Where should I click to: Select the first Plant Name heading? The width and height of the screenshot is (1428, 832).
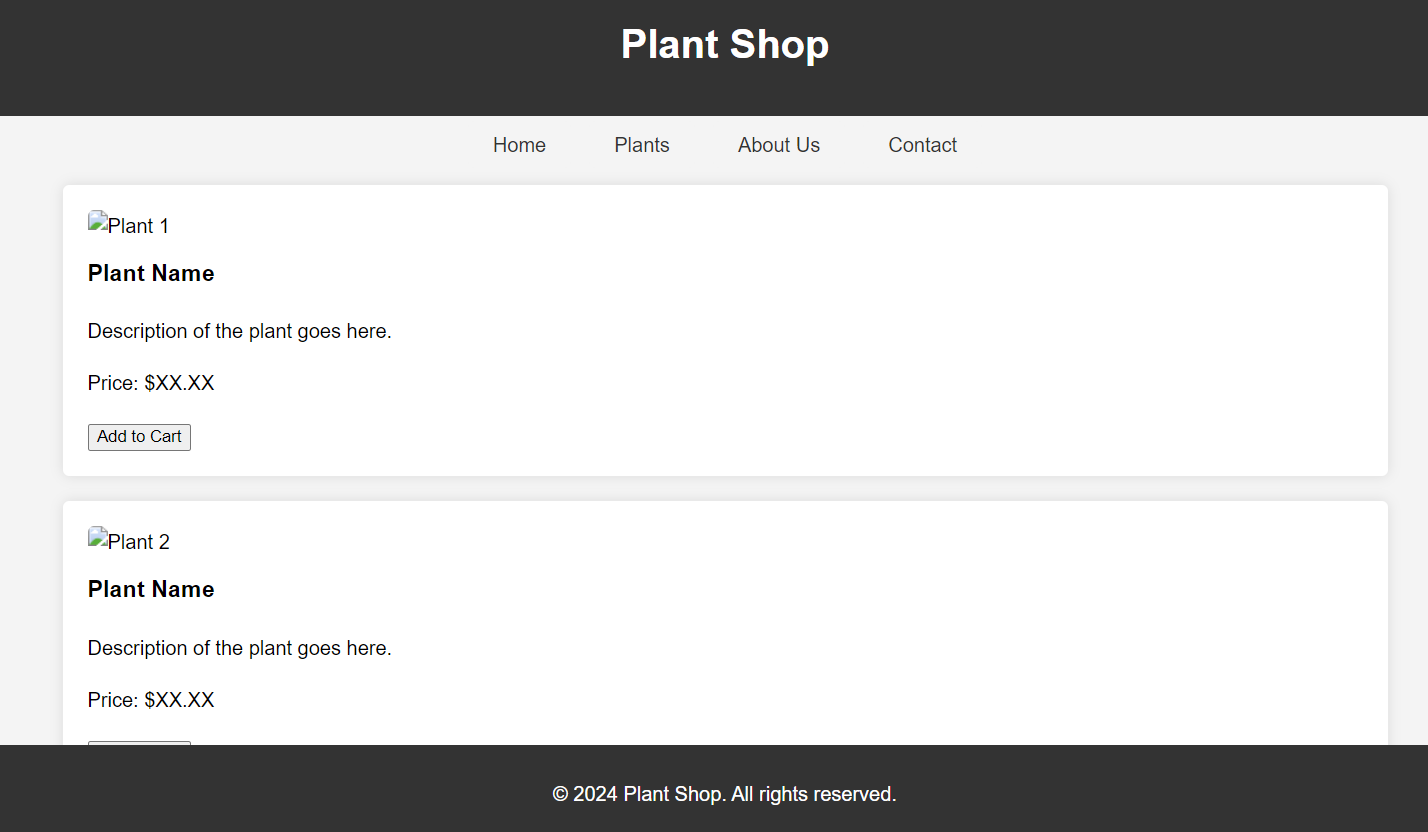[150, 273]
